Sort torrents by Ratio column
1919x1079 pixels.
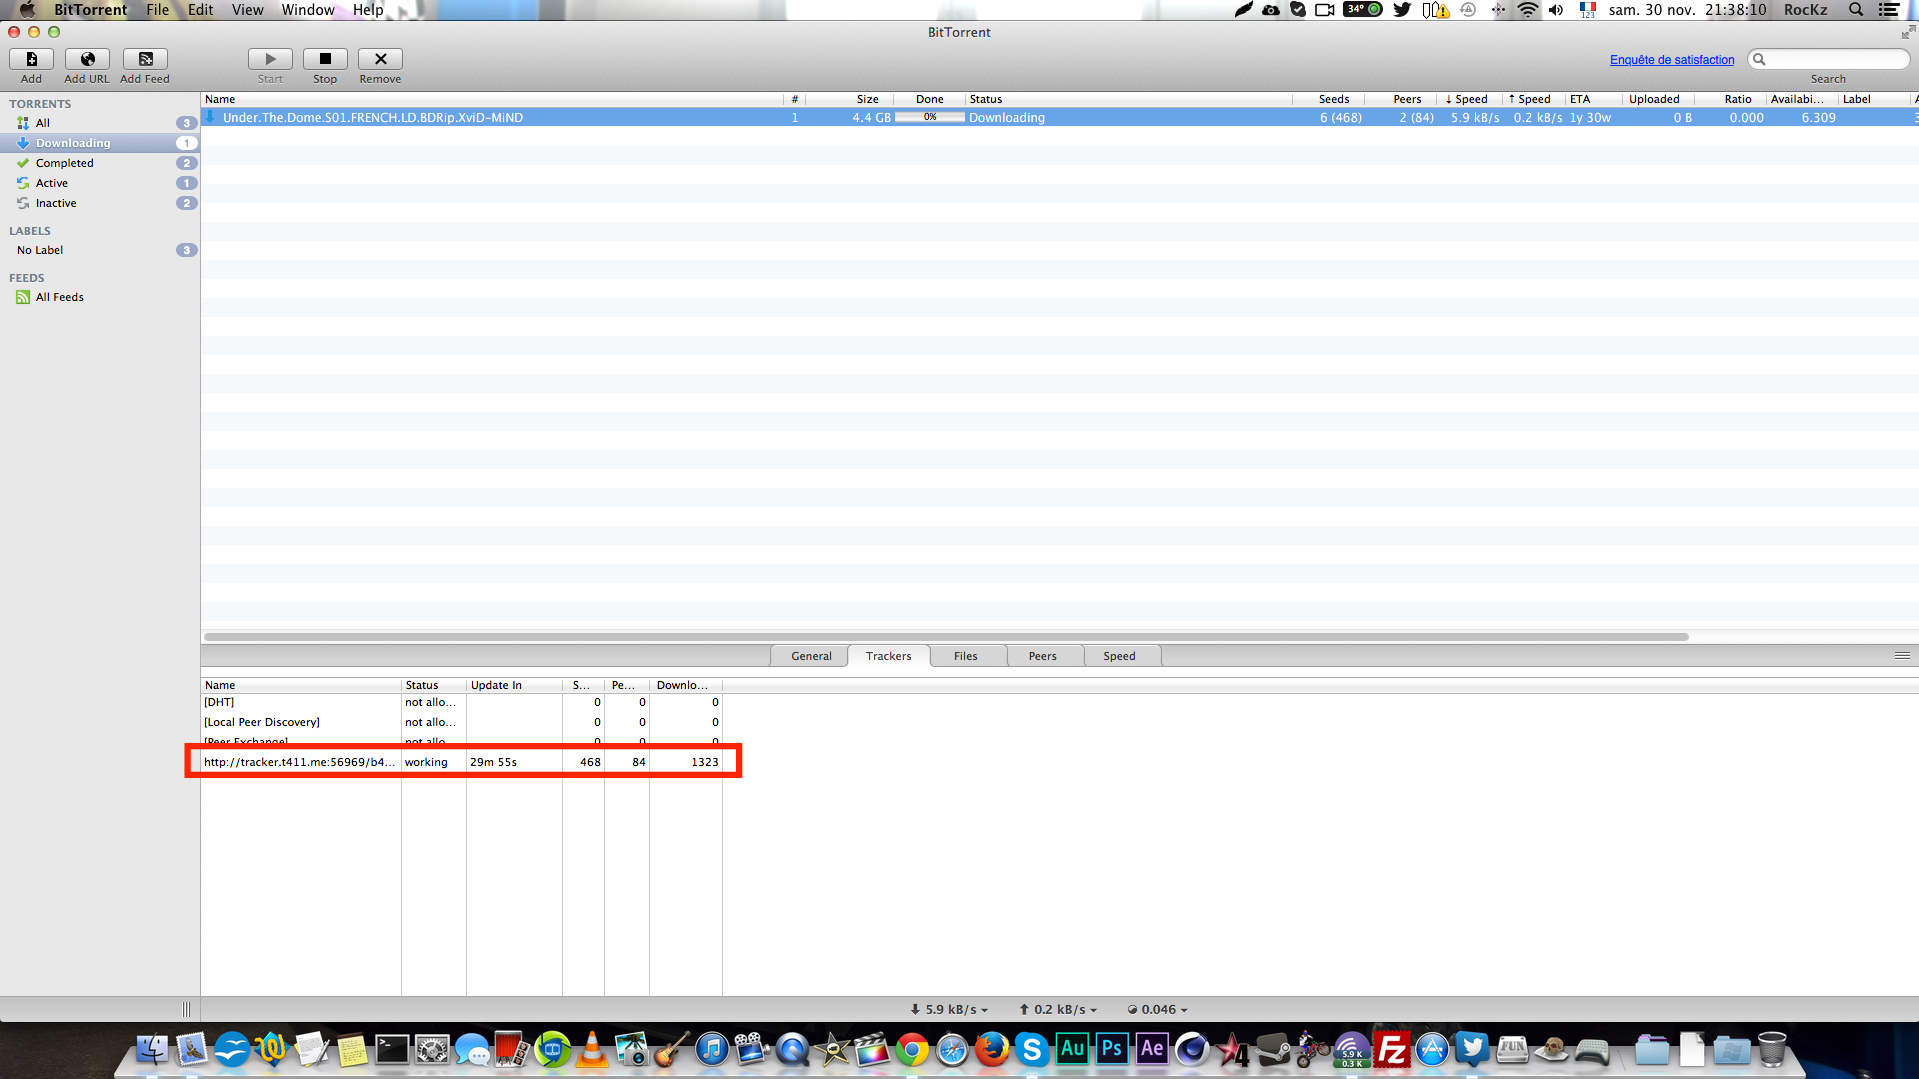tap(1730, 99)
